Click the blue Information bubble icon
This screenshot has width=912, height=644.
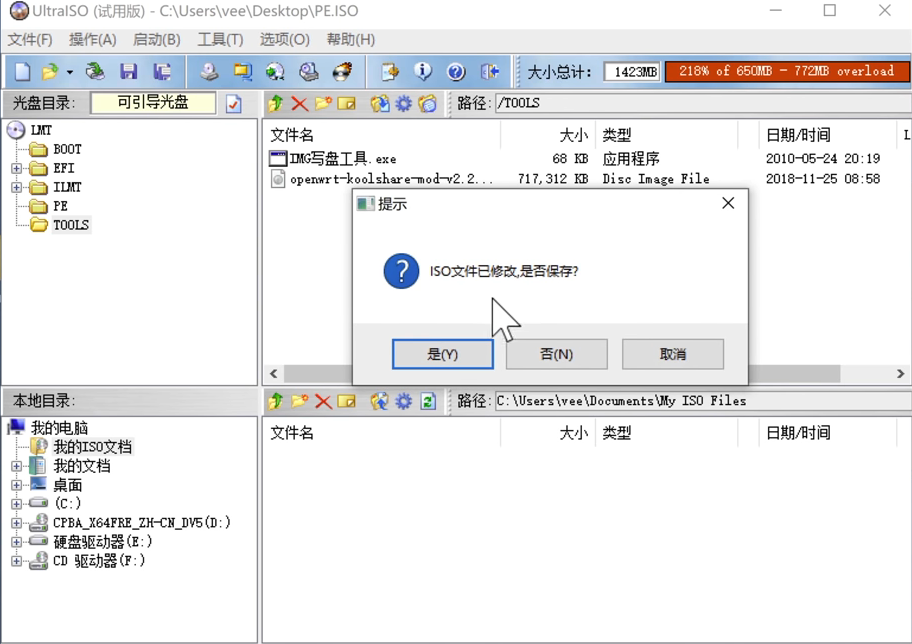pos(423,72)
